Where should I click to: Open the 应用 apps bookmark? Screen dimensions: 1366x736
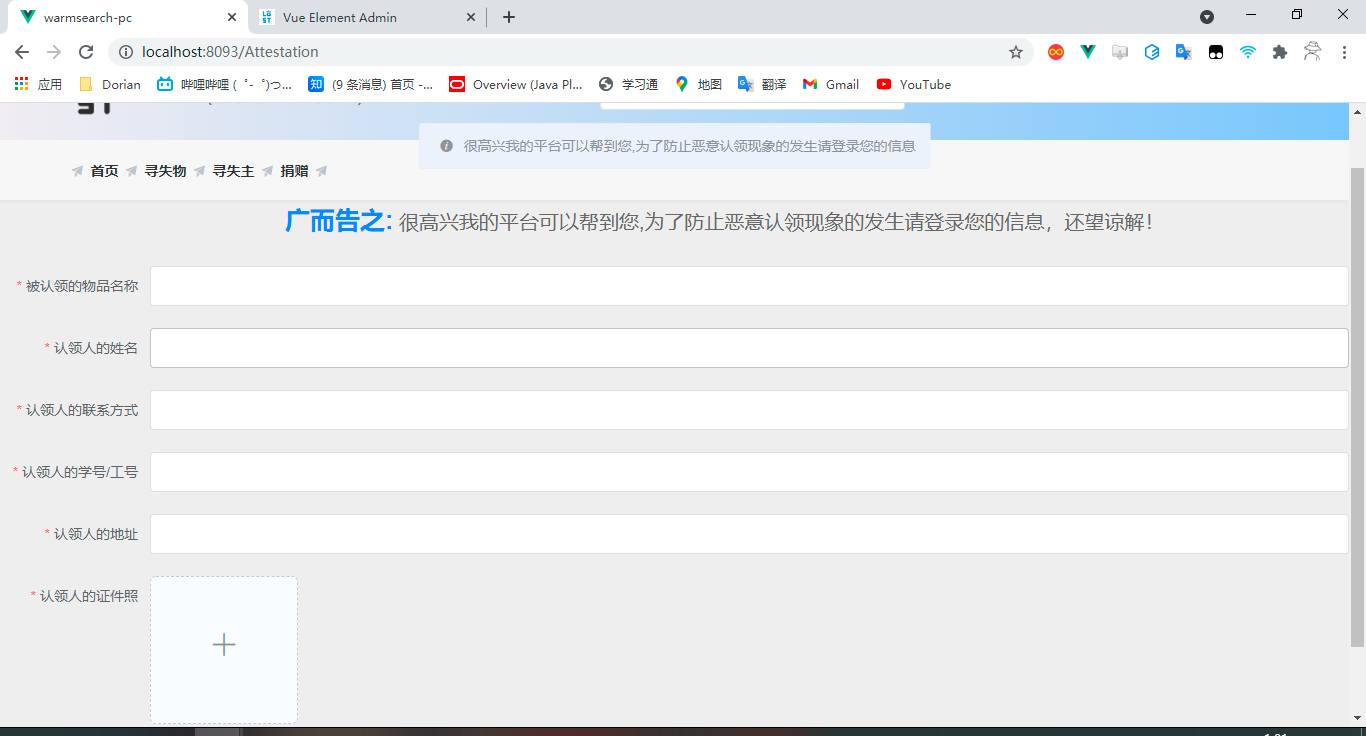tap(38, 84)
